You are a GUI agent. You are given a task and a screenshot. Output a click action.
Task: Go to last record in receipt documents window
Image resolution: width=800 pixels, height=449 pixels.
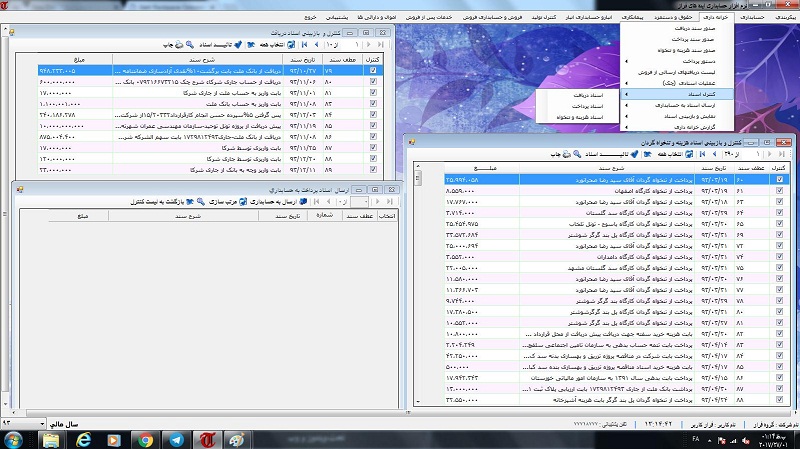coord(380,45)
